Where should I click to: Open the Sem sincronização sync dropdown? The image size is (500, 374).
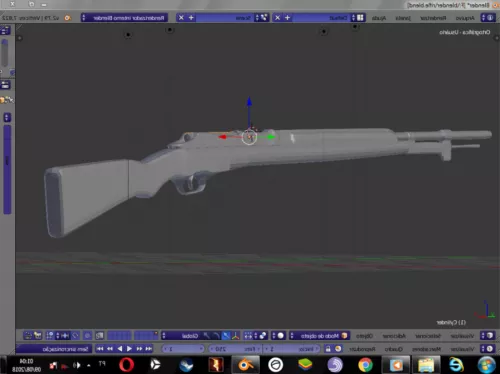pyautogui.click(x=53, y=349)
